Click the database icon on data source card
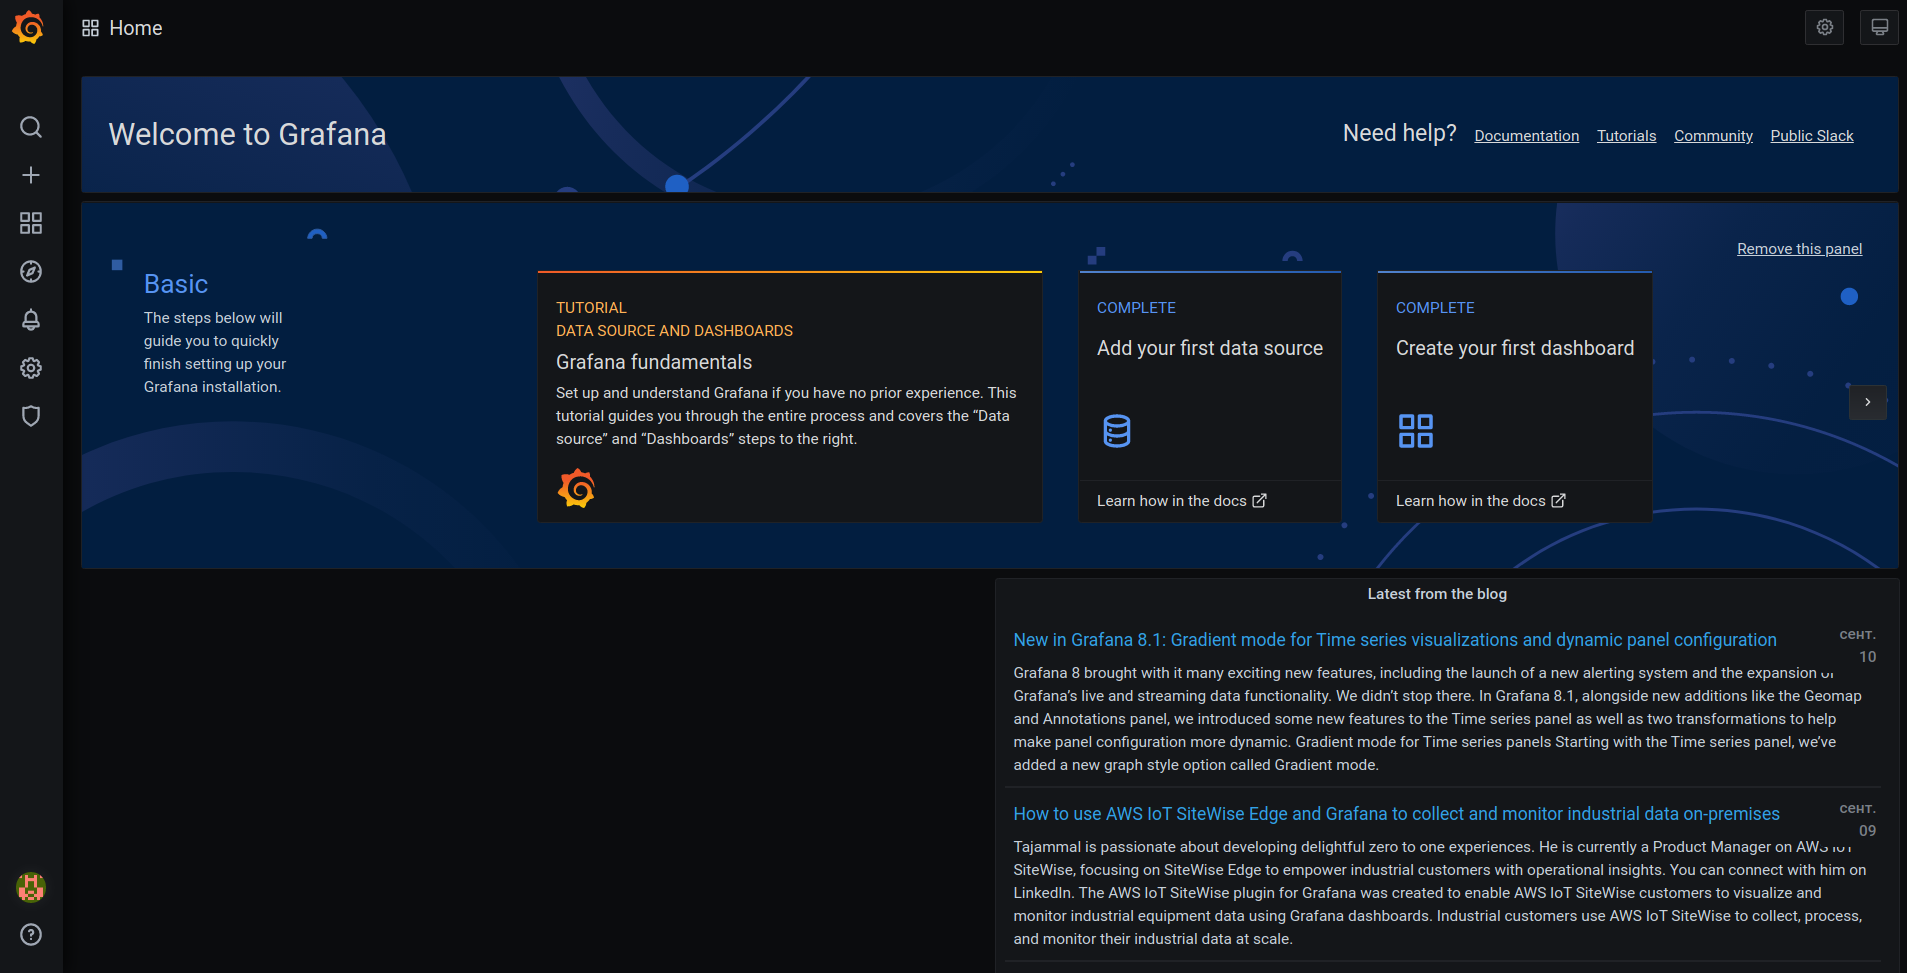Screen dimensions: 1907x973 pyautogui.click(x=1117, y=431)
